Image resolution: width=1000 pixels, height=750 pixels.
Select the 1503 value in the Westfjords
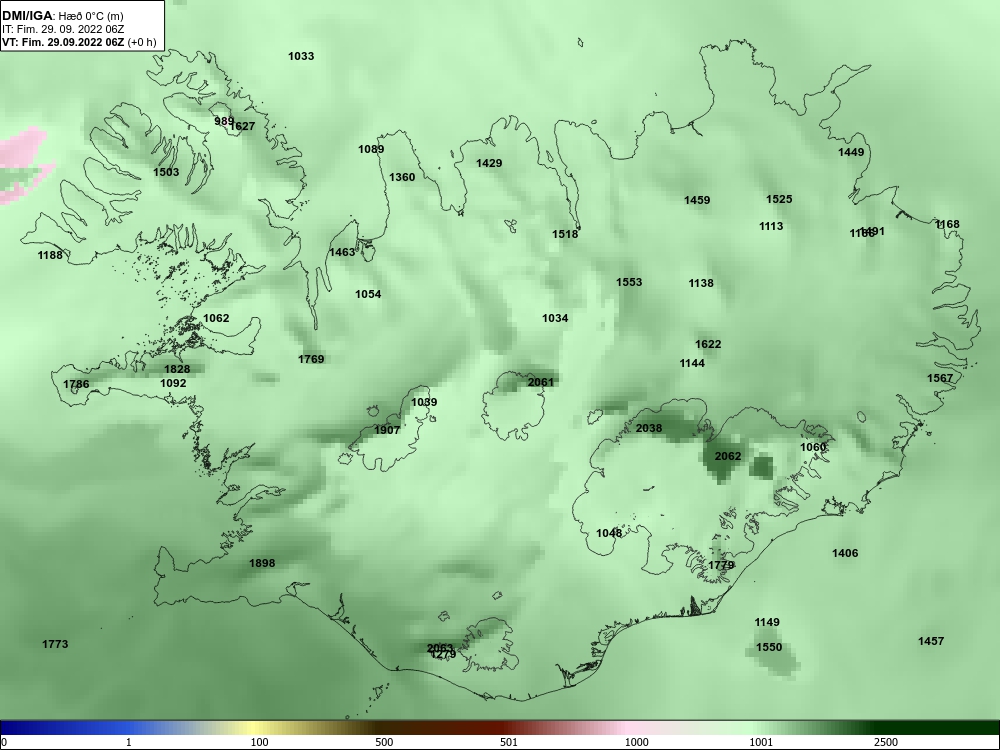(x=166, y=172)
